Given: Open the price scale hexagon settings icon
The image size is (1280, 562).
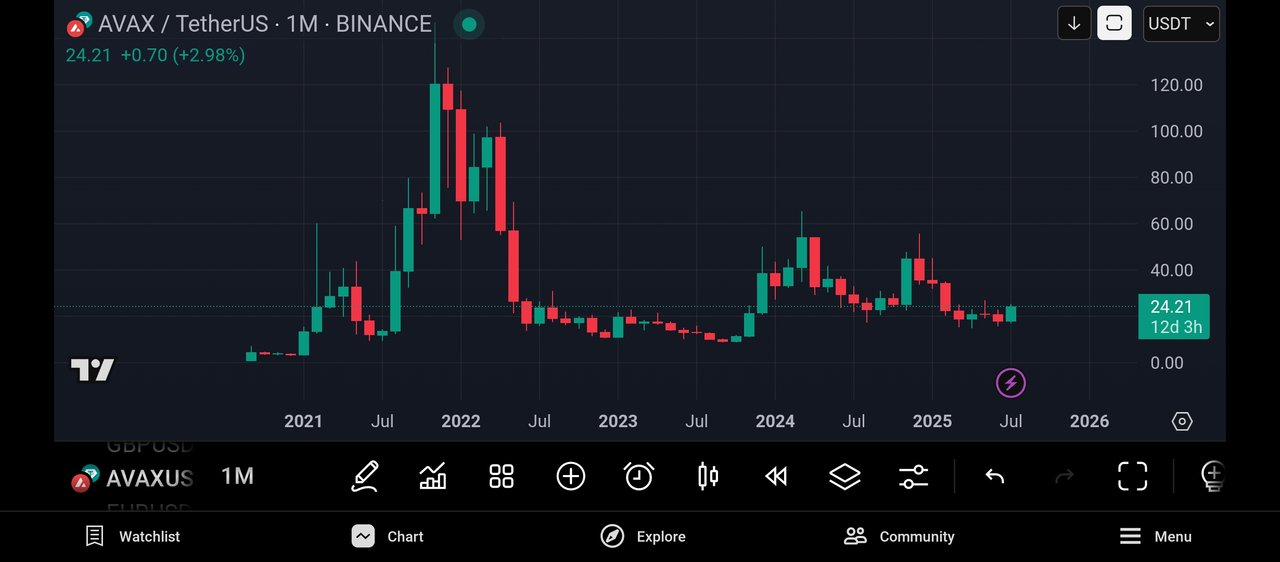Looking at the screenshot, I should 1182,421.
